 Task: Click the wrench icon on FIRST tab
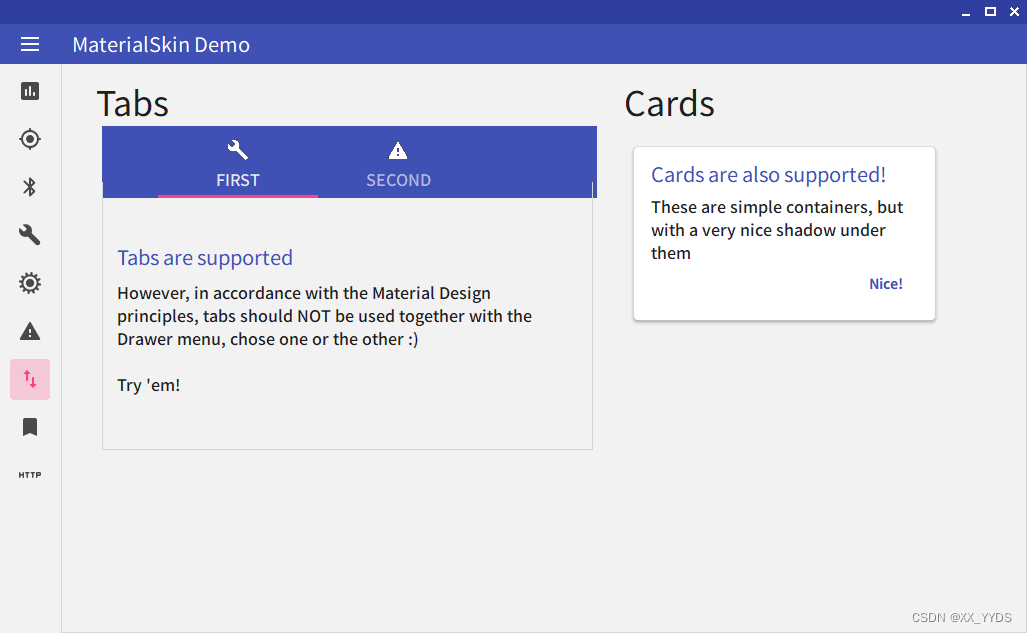tap(238, 150)
